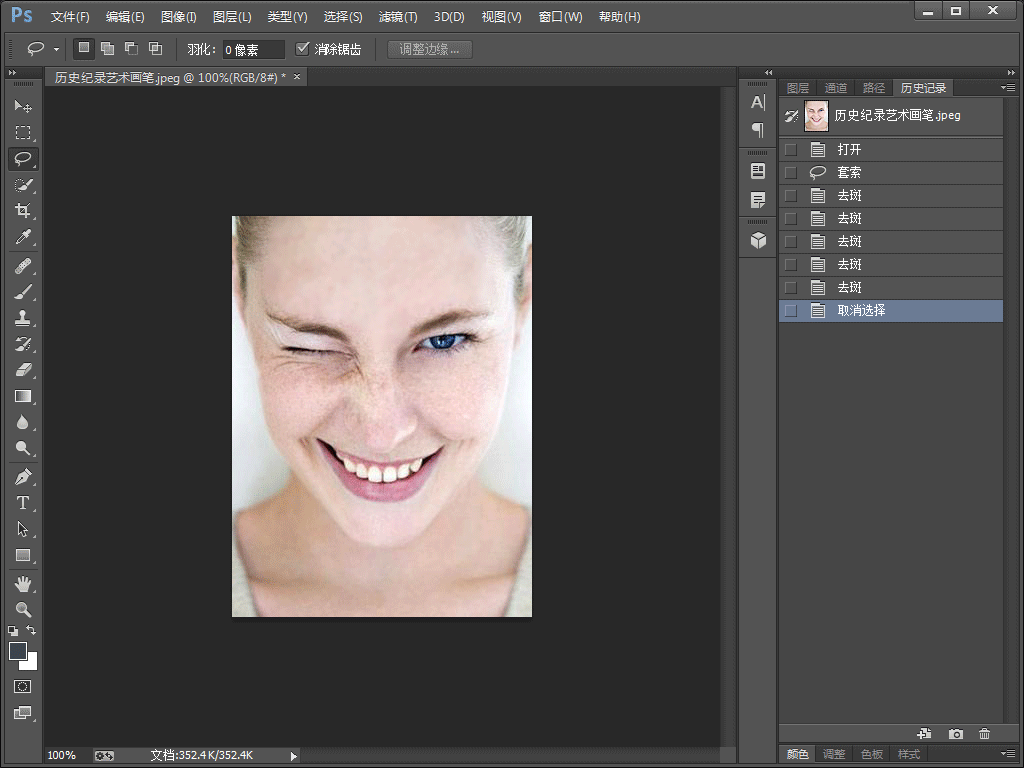Screen dimensions: 1024x768
Task: Set history brush source on 套索 state
Action: click(791, 172)
